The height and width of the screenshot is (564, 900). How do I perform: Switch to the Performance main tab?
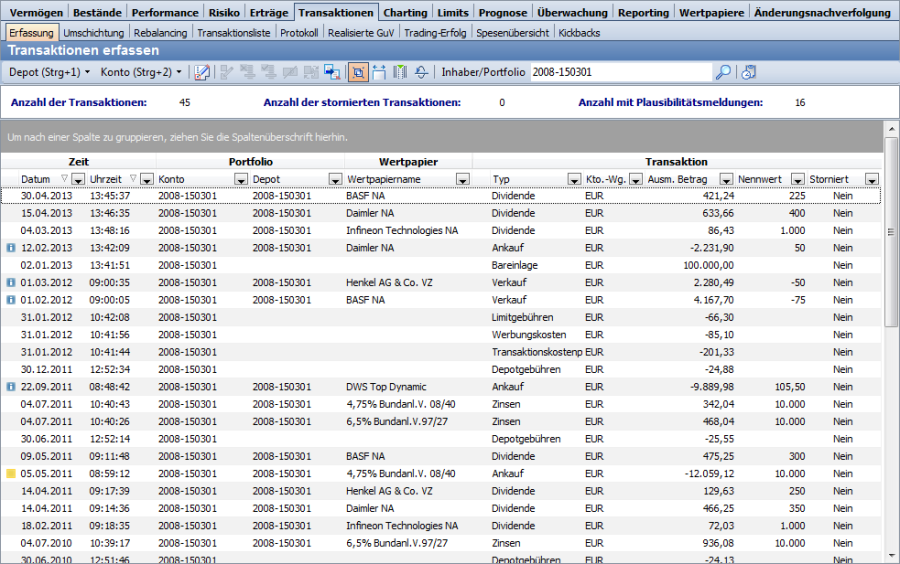[x=165, y=13]
